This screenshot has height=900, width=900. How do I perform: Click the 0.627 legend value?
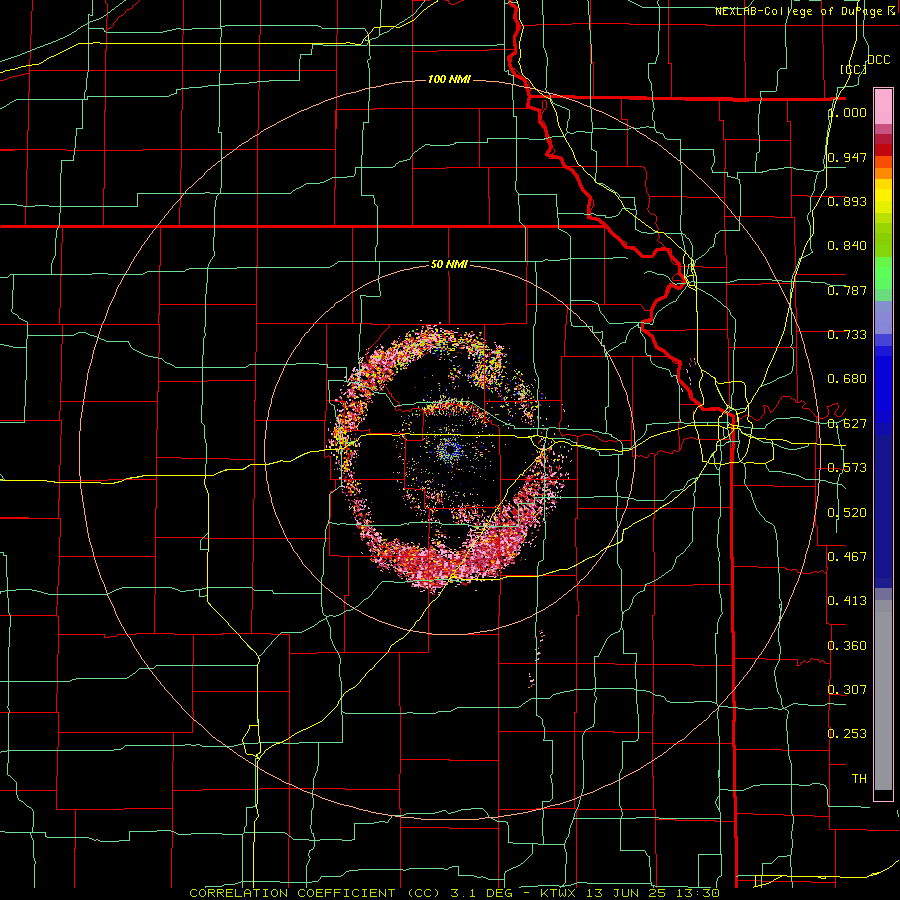point(847,424)
